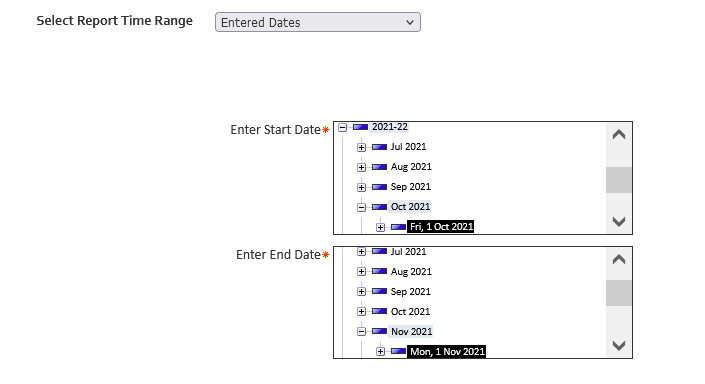Select Fri, 1 Oct 2021 start date
The height and width of the screenshot is (384, 705).
[441, 227]
